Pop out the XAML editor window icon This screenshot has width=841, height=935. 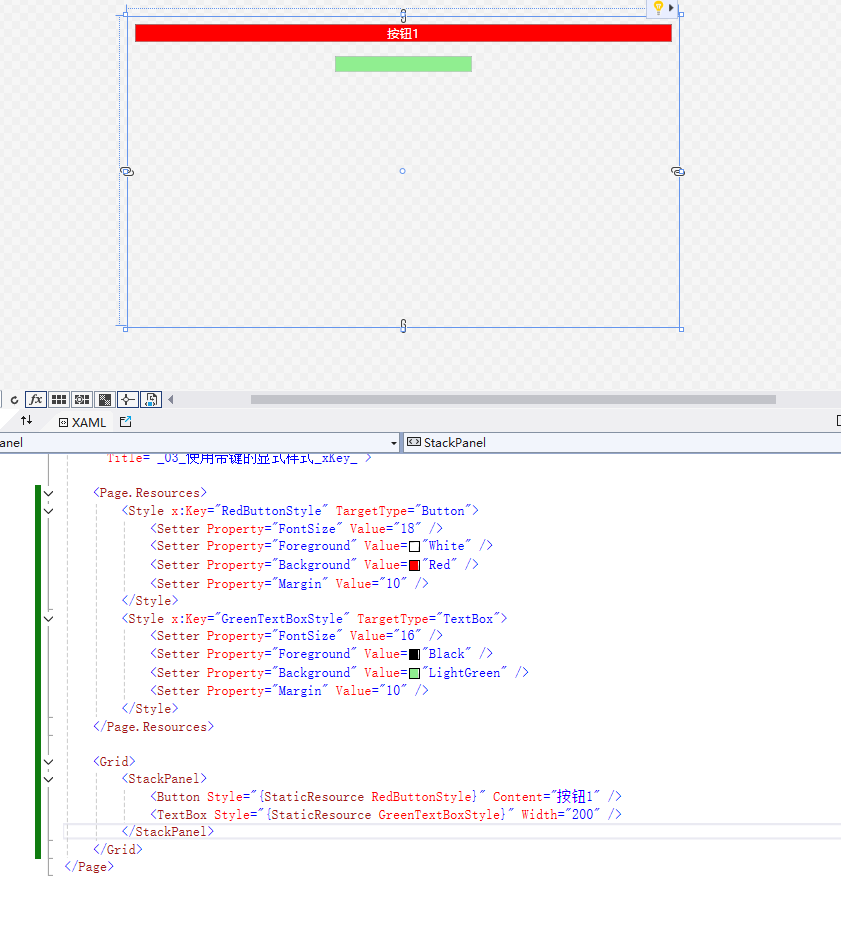(x=125, y=422)
